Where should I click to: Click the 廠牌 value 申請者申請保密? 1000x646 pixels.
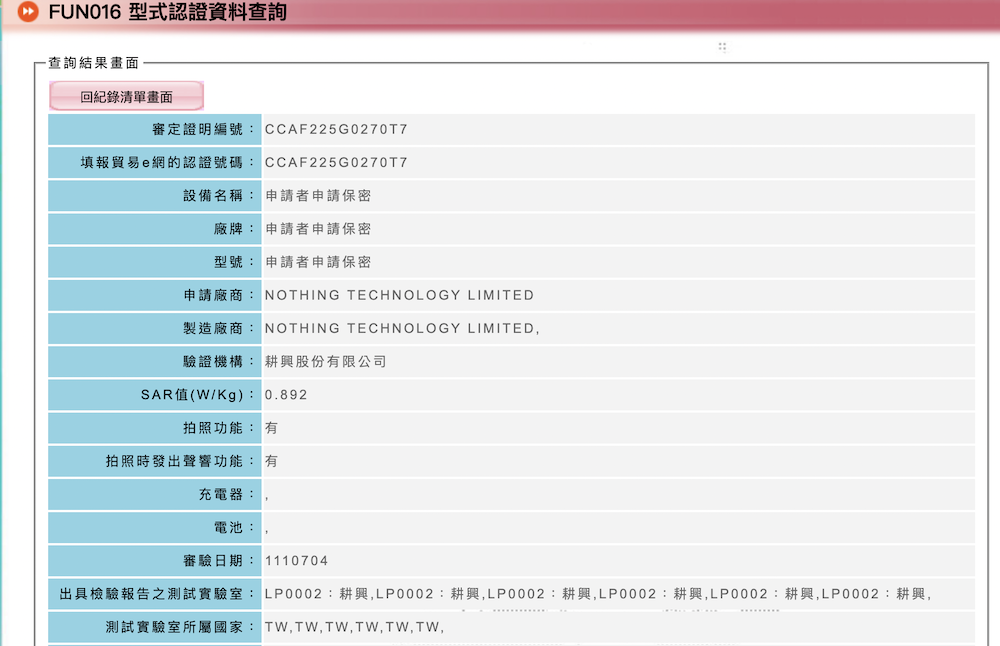318,229
